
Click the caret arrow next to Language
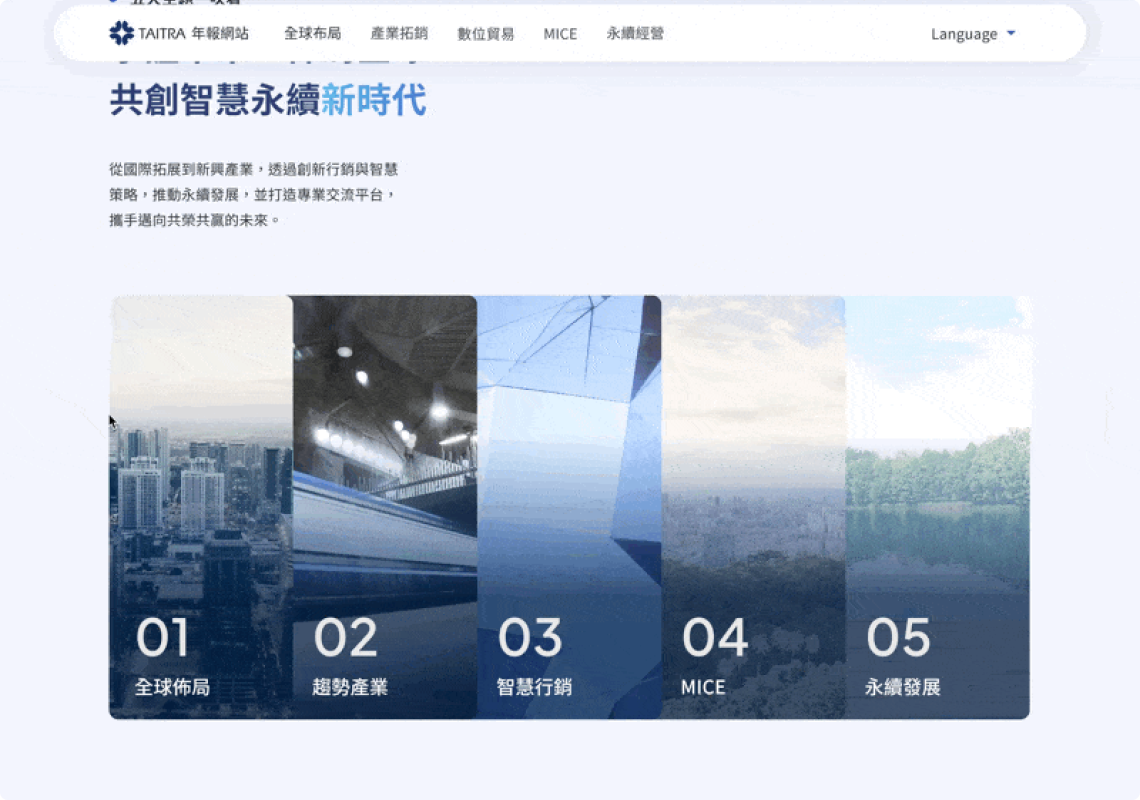[1011, 33]
